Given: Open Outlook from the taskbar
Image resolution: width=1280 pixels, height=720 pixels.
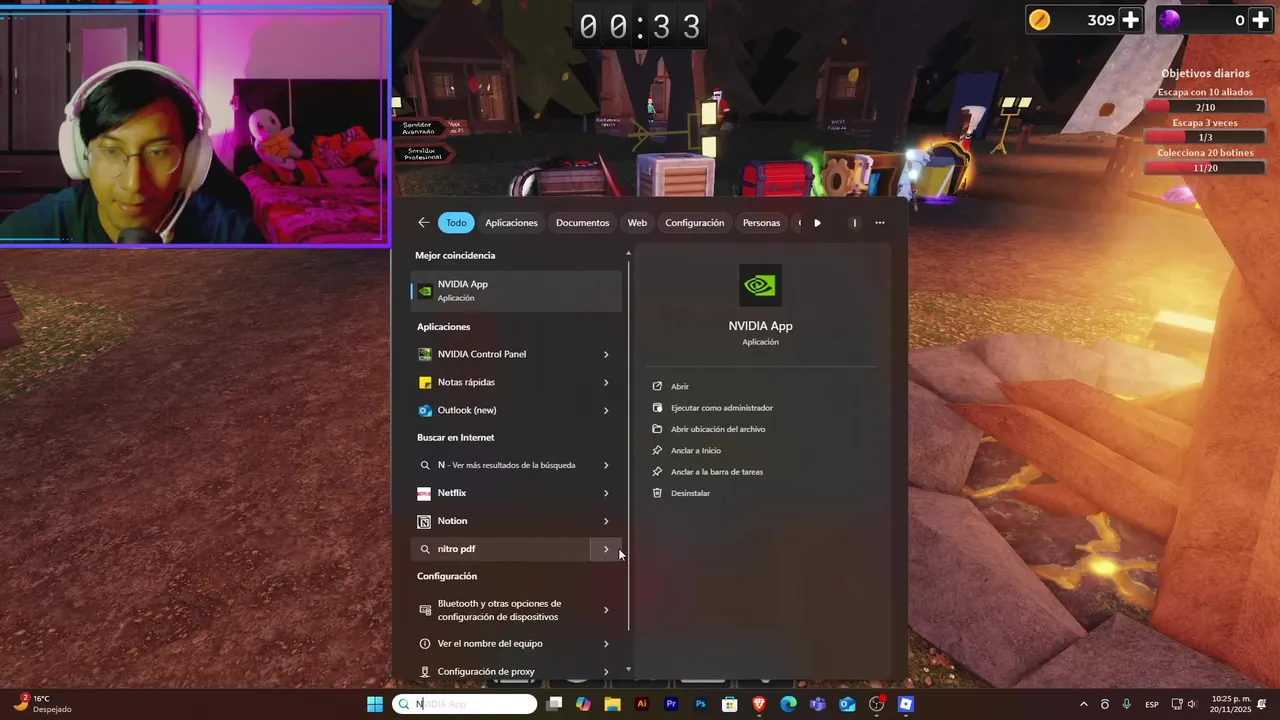Looking at the screenshot, I should [x=847, y=704].
